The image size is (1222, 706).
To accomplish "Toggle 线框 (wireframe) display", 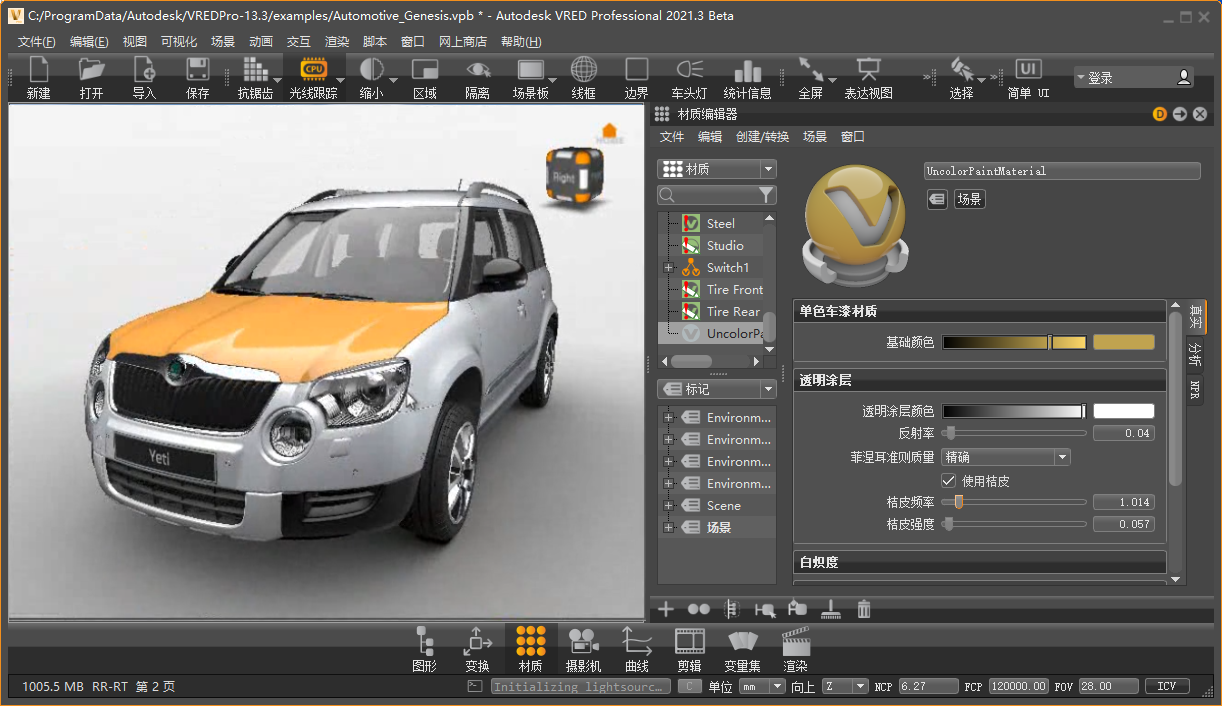I will 584,70.
